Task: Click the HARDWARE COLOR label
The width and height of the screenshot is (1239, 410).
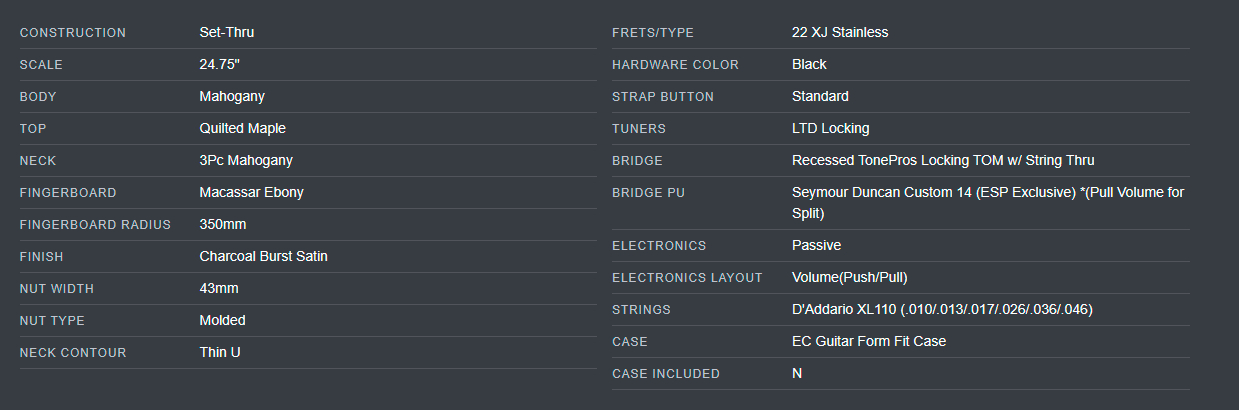Action: (x=675, y=65)
